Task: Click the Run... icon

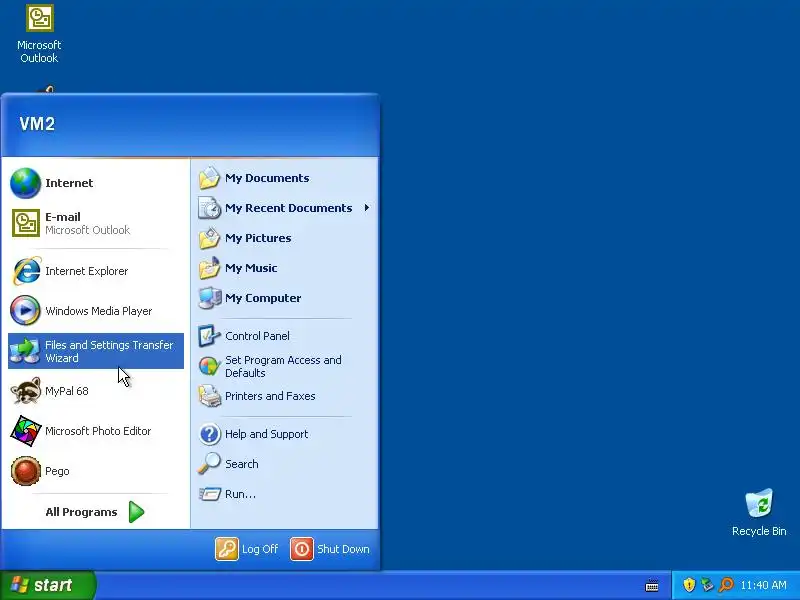Action: click(x=209, y=494)
